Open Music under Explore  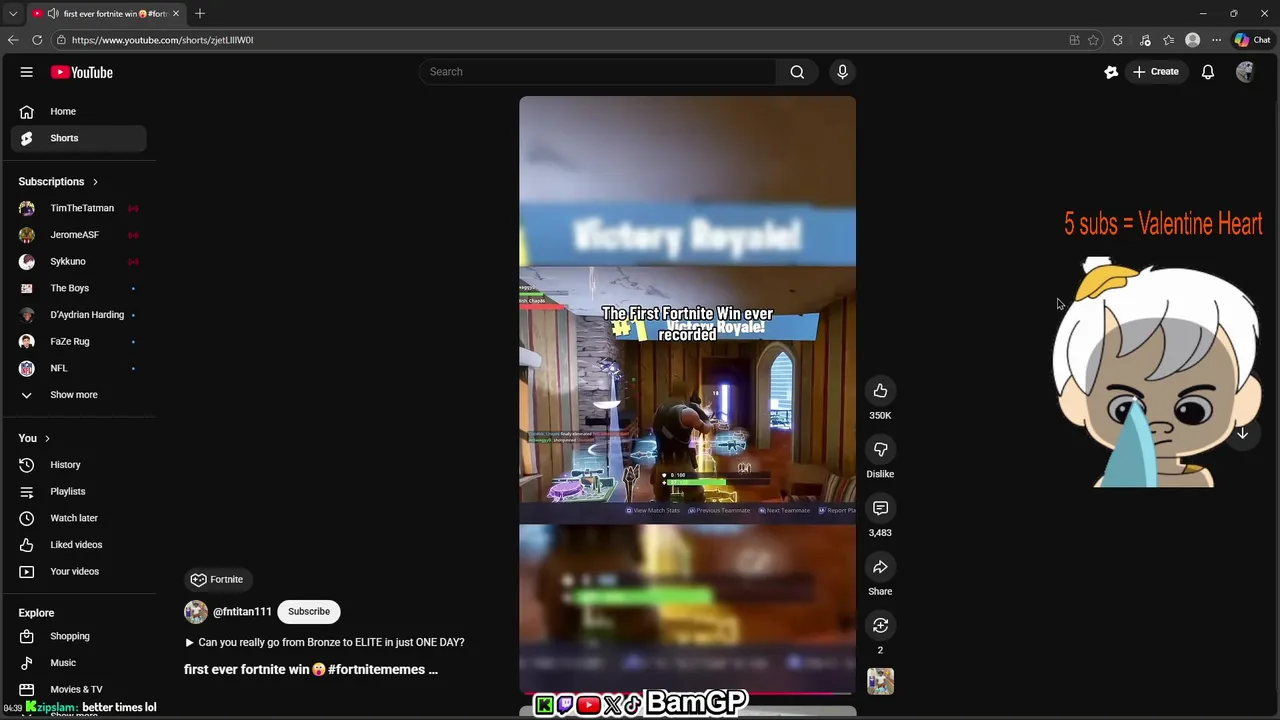point(79,663)
